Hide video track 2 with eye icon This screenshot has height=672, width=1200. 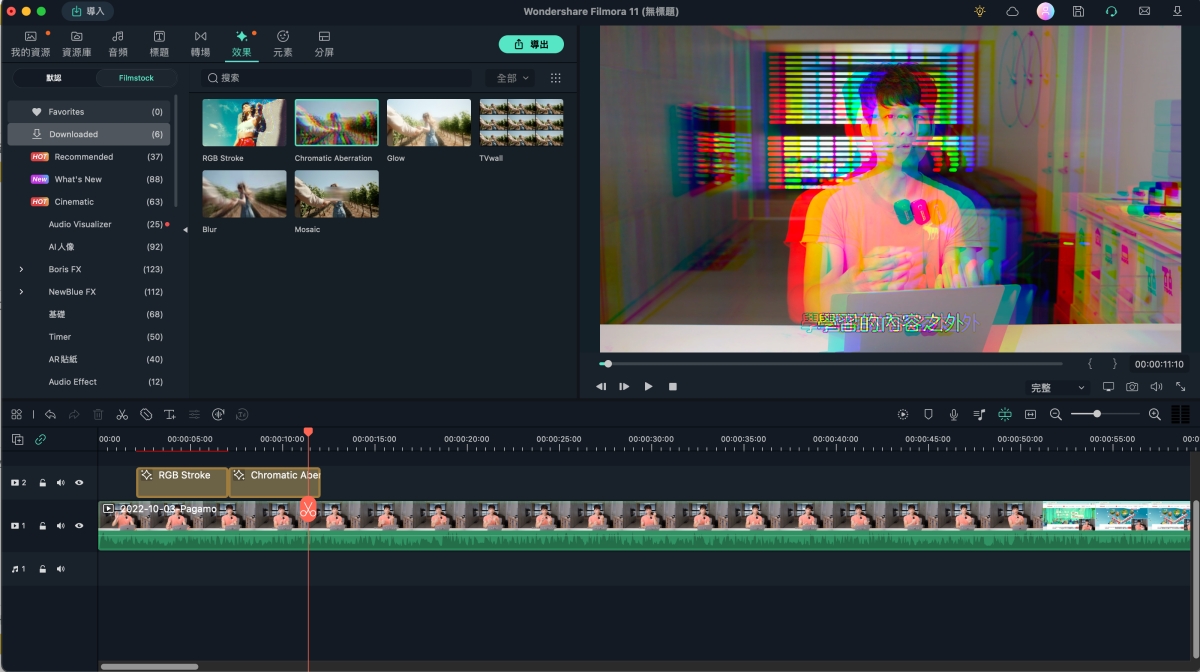pyautogui.click(x=79, y=483)
